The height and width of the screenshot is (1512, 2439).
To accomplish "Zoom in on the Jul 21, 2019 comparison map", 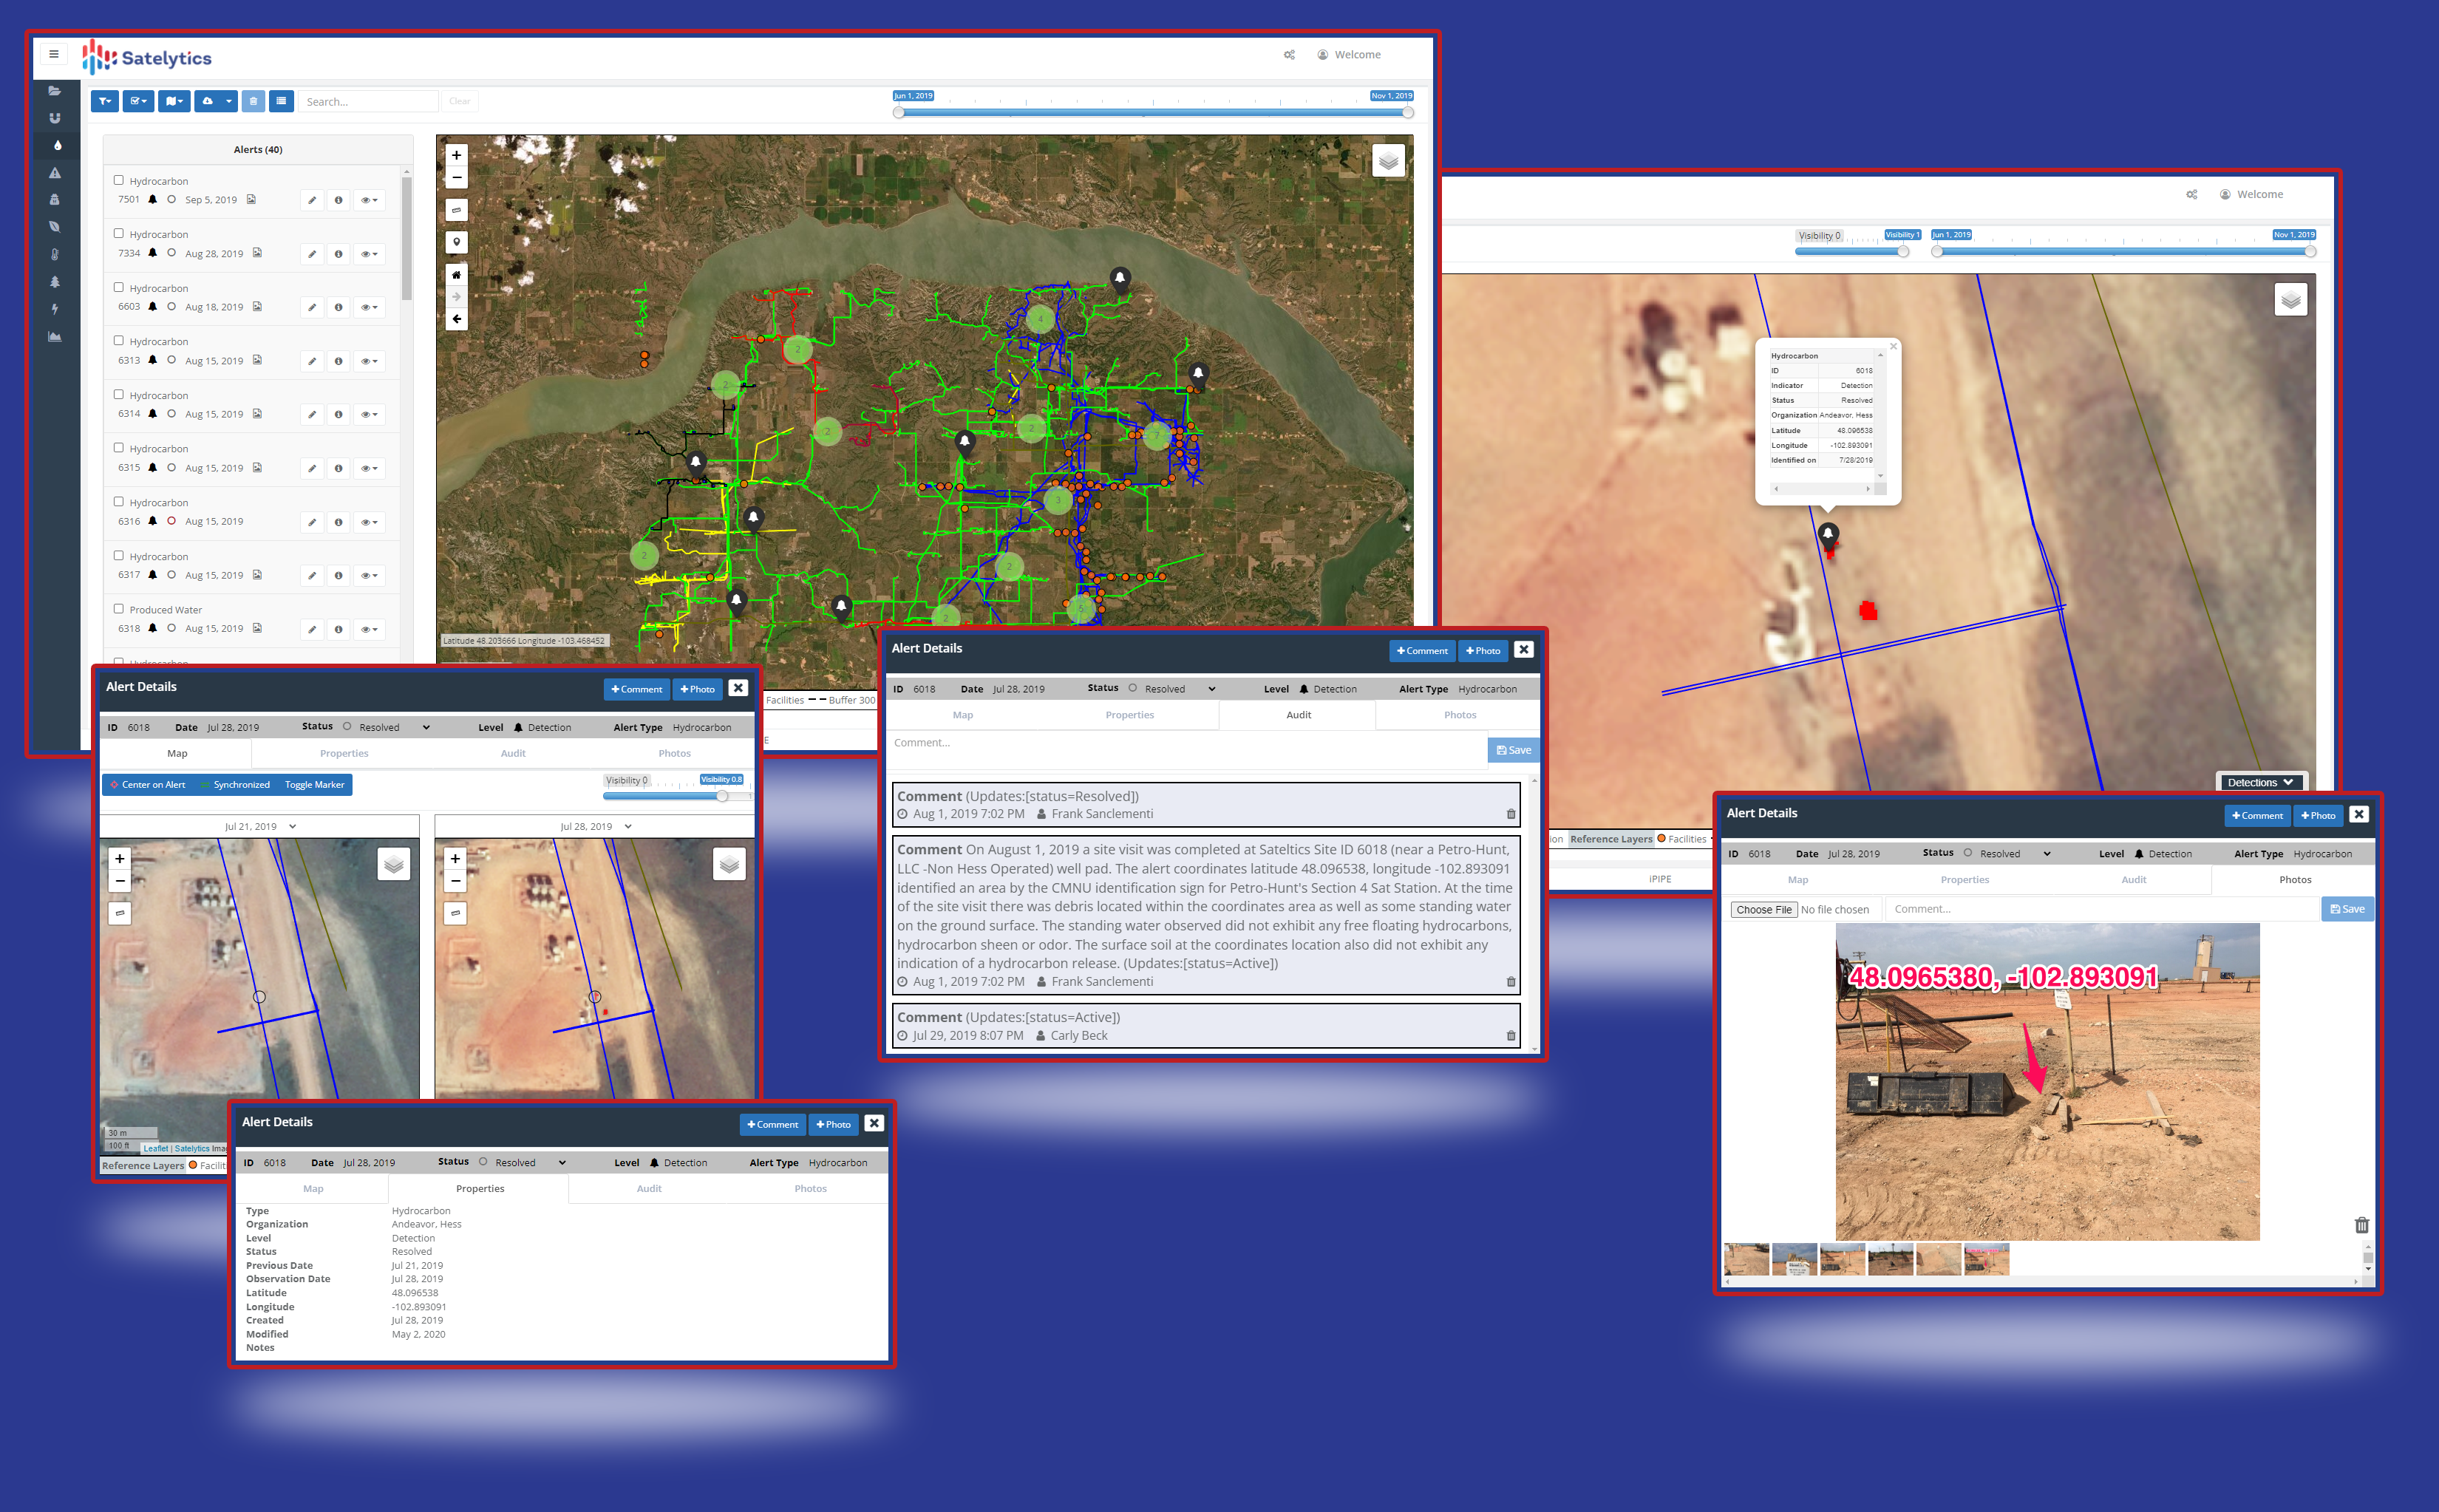I will (120, 859).
